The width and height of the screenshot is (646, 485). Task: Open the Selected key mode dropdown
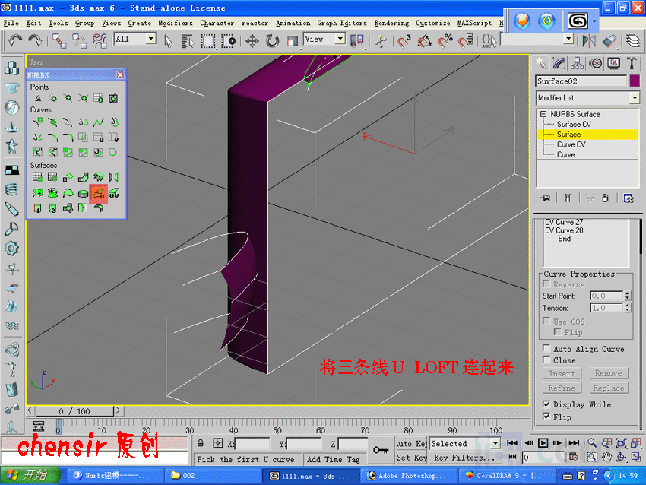(496, 443)
